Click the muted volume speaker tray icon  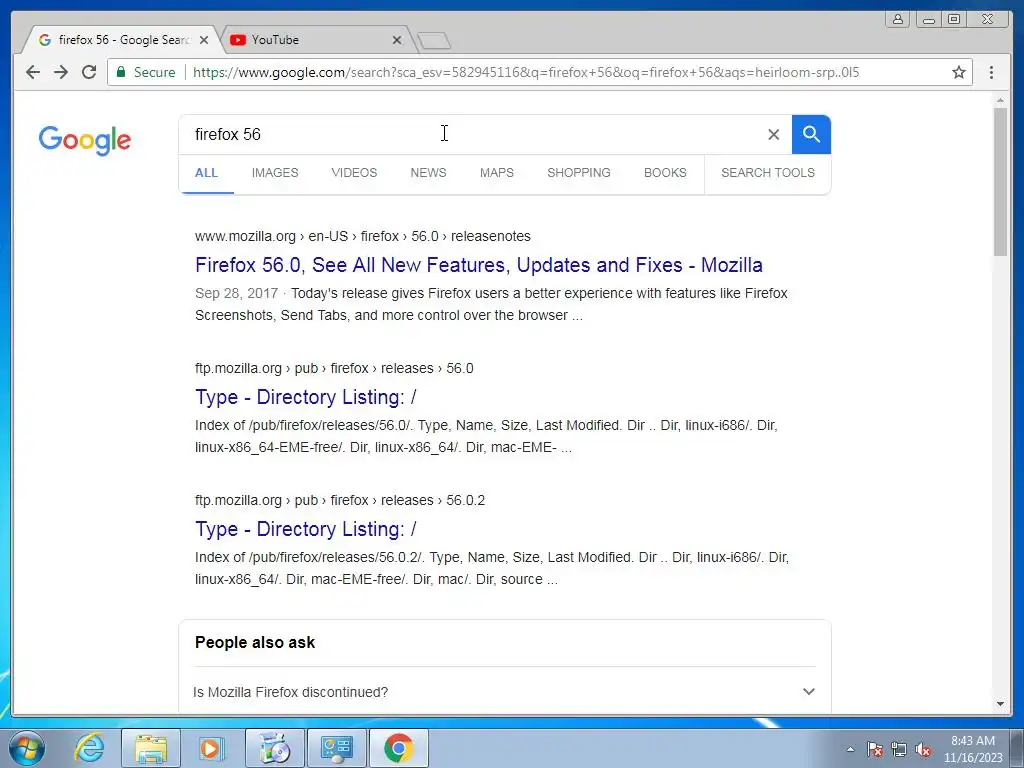pyautogui.click(x=923, y=749)
